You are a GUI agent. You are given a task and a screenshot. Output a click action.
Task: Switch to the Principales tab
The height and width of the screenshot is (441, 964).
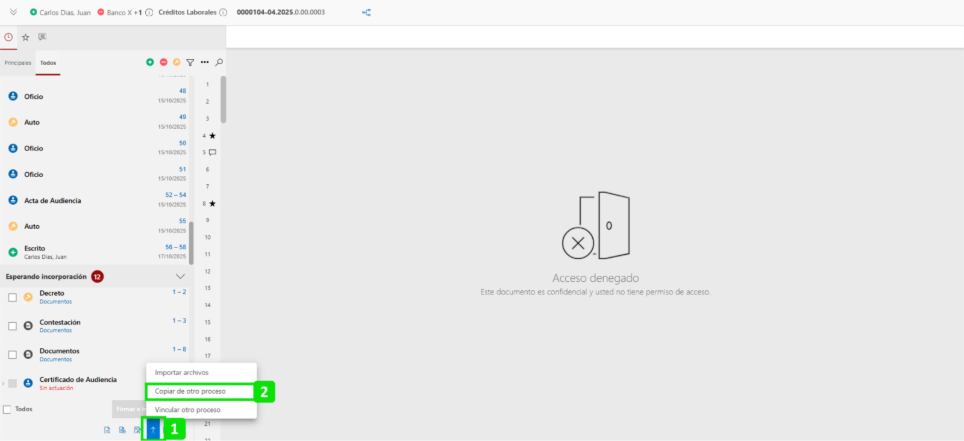coord(18,63)
